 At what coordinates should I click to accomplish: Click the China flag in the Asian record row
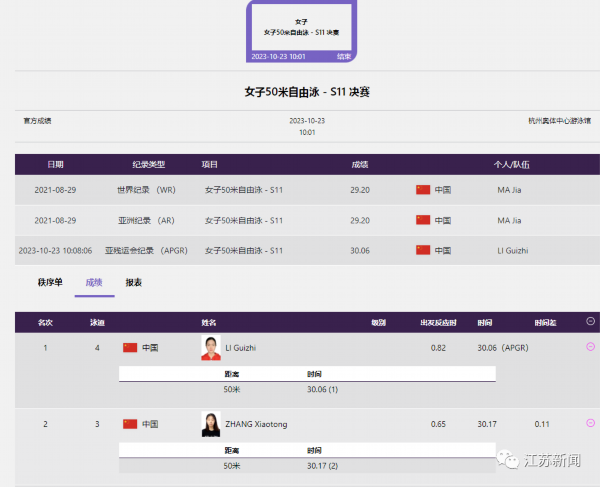coord(422,220)
